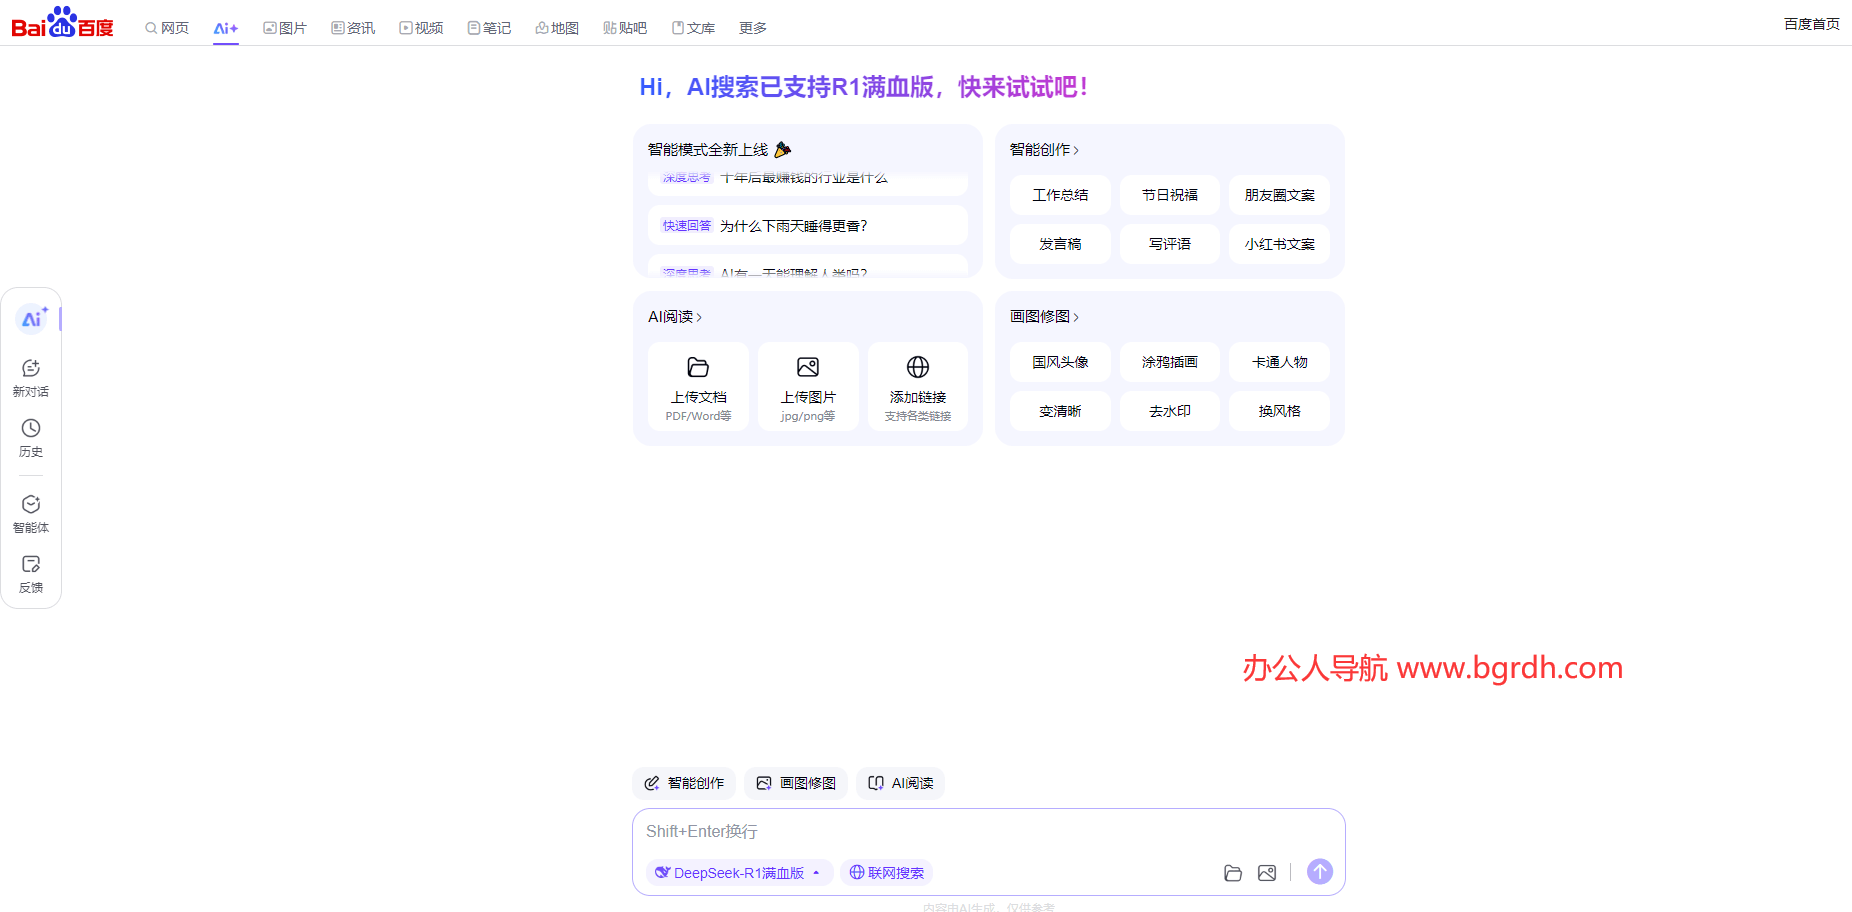Switch to the 笔记 tab

(x=489, y=28)
